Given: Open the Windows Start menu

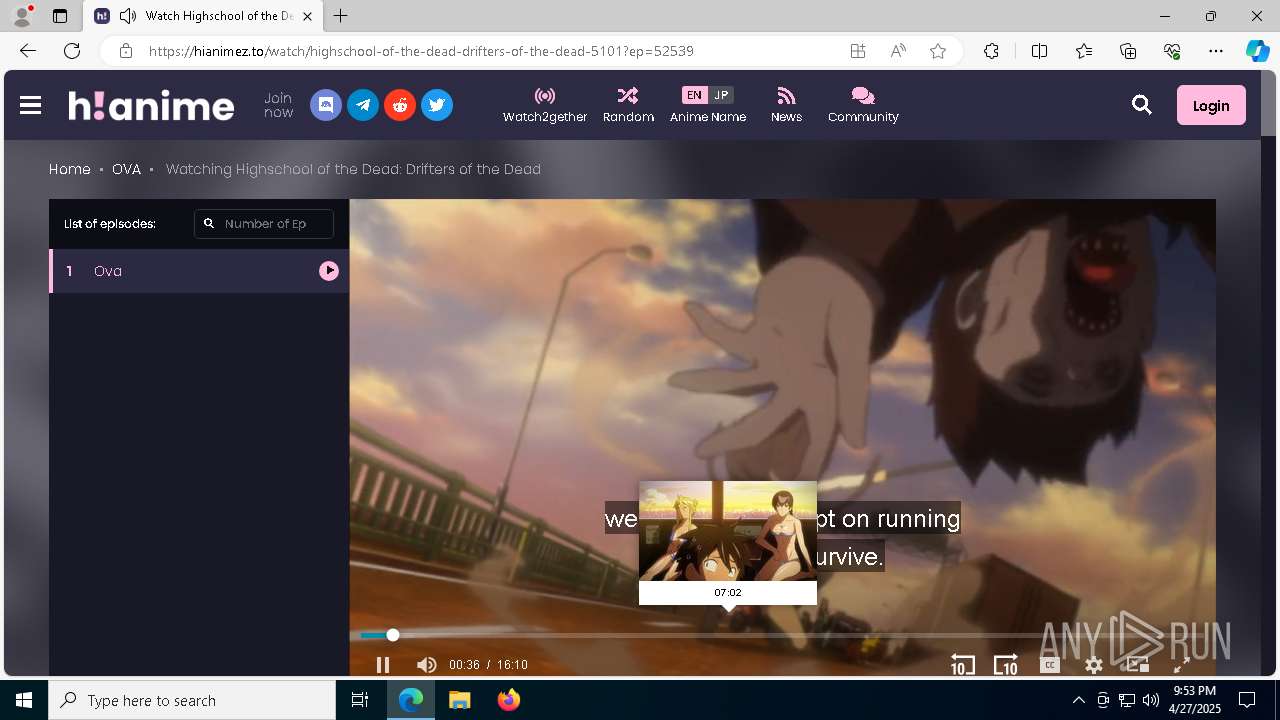Looking at the screenshot, I should [x=24, y=700].
